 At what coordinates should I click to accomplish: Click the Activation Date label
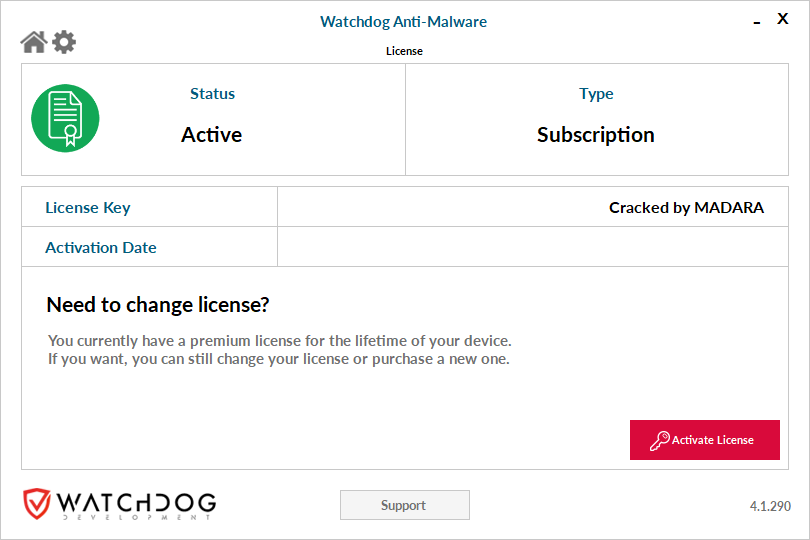(x=101, y=248)
